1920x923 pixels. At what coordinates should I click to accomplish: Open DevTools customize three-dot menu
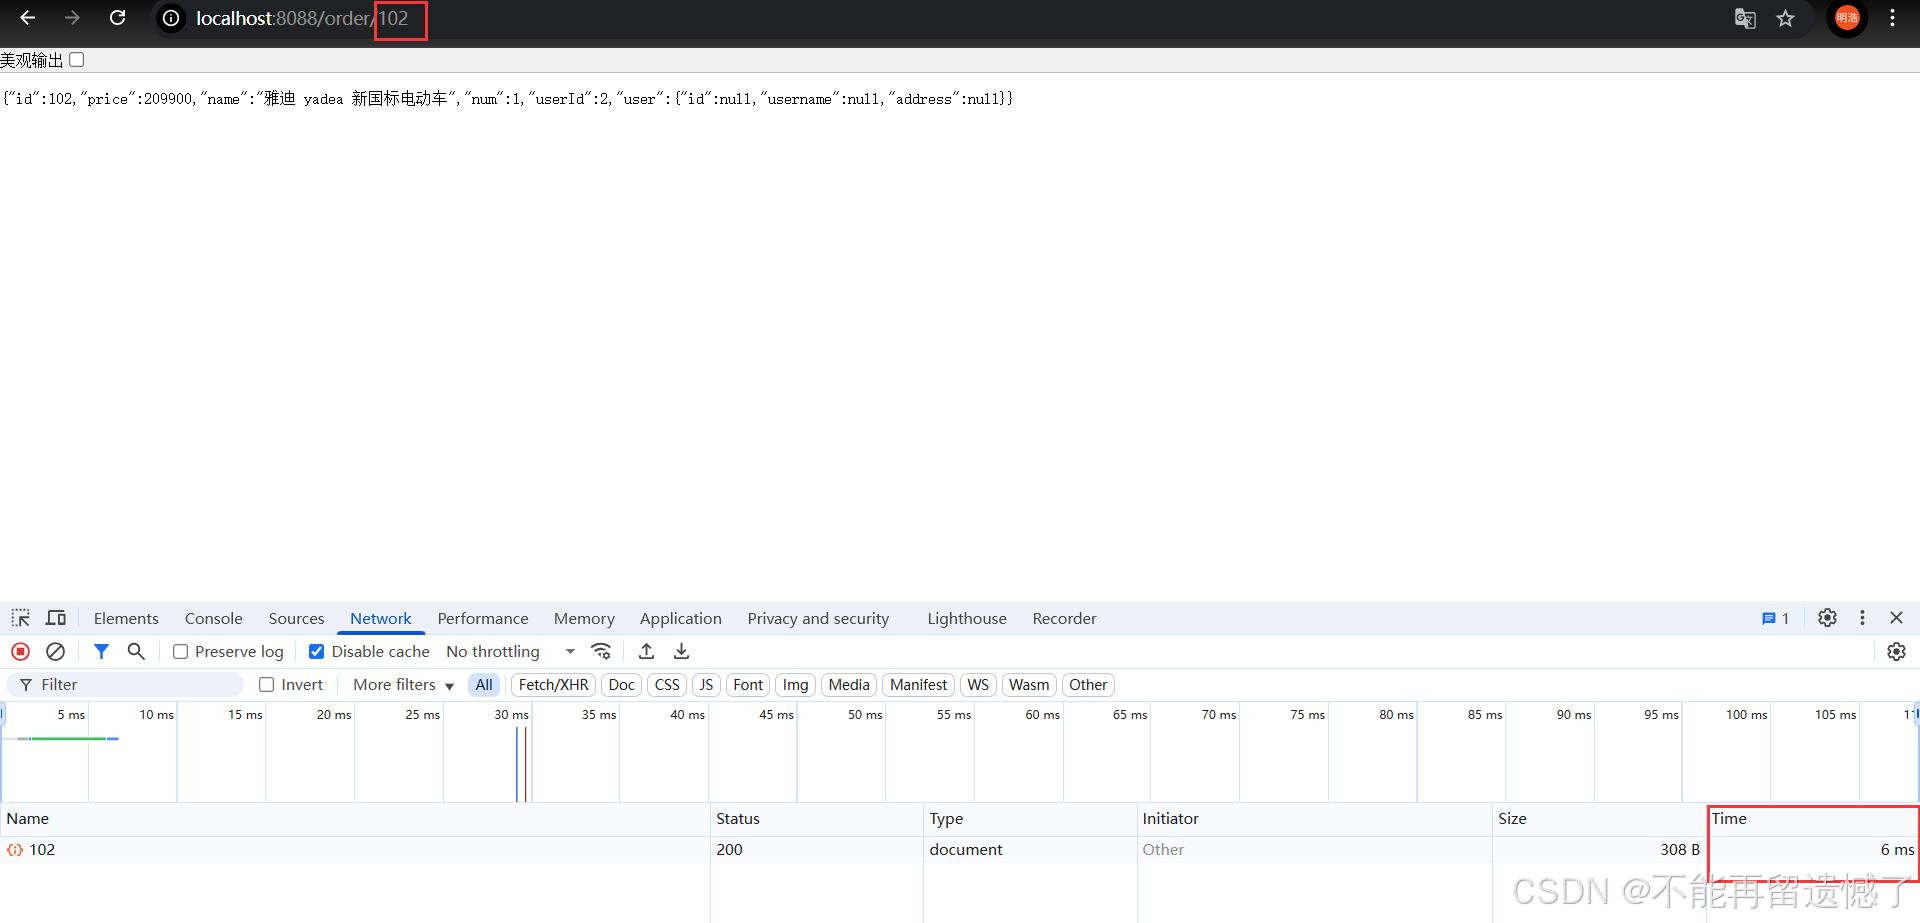1862,618
